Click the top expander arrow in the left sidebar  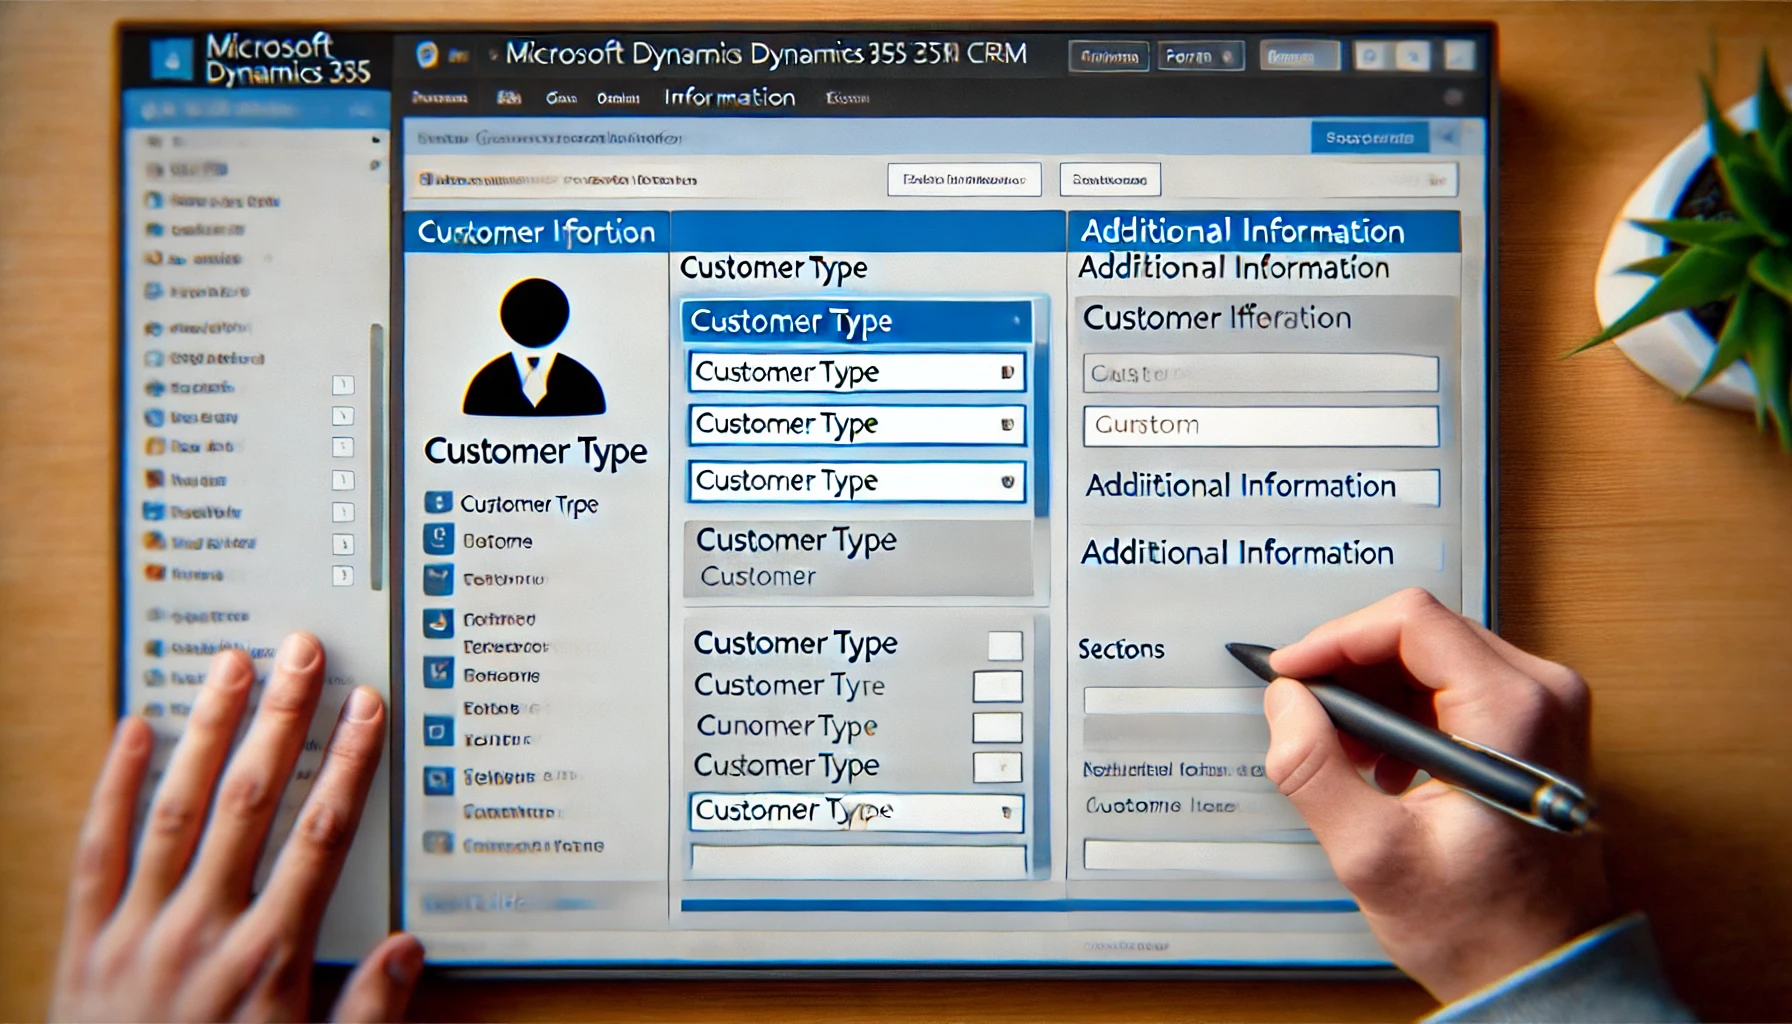(376, 139)
